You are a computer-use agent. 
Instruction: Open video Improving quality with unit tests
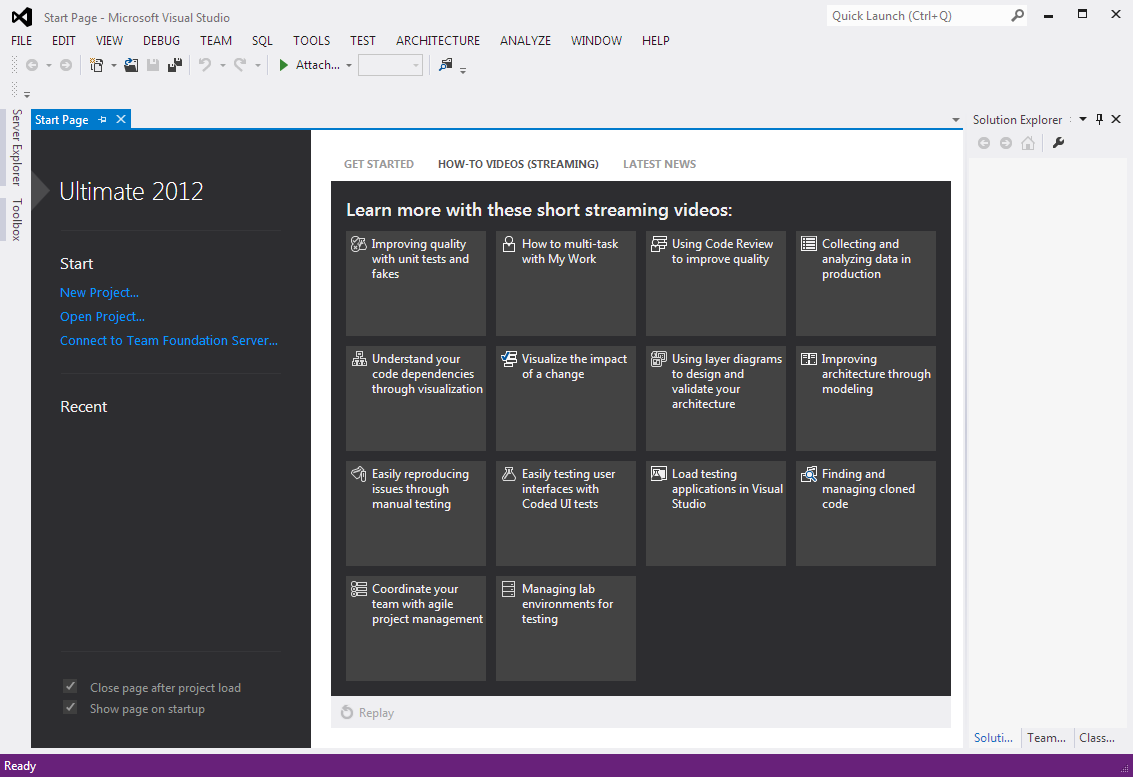[415, 283]
